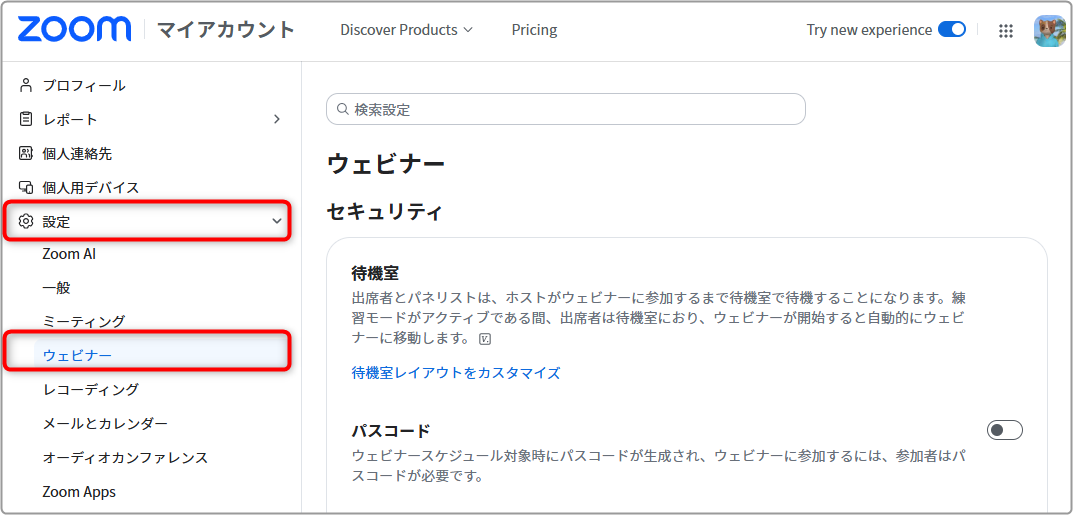Click the 設定 gear icon
Viewport: 1073px width, 515px height.
click(x=26, y=222)
